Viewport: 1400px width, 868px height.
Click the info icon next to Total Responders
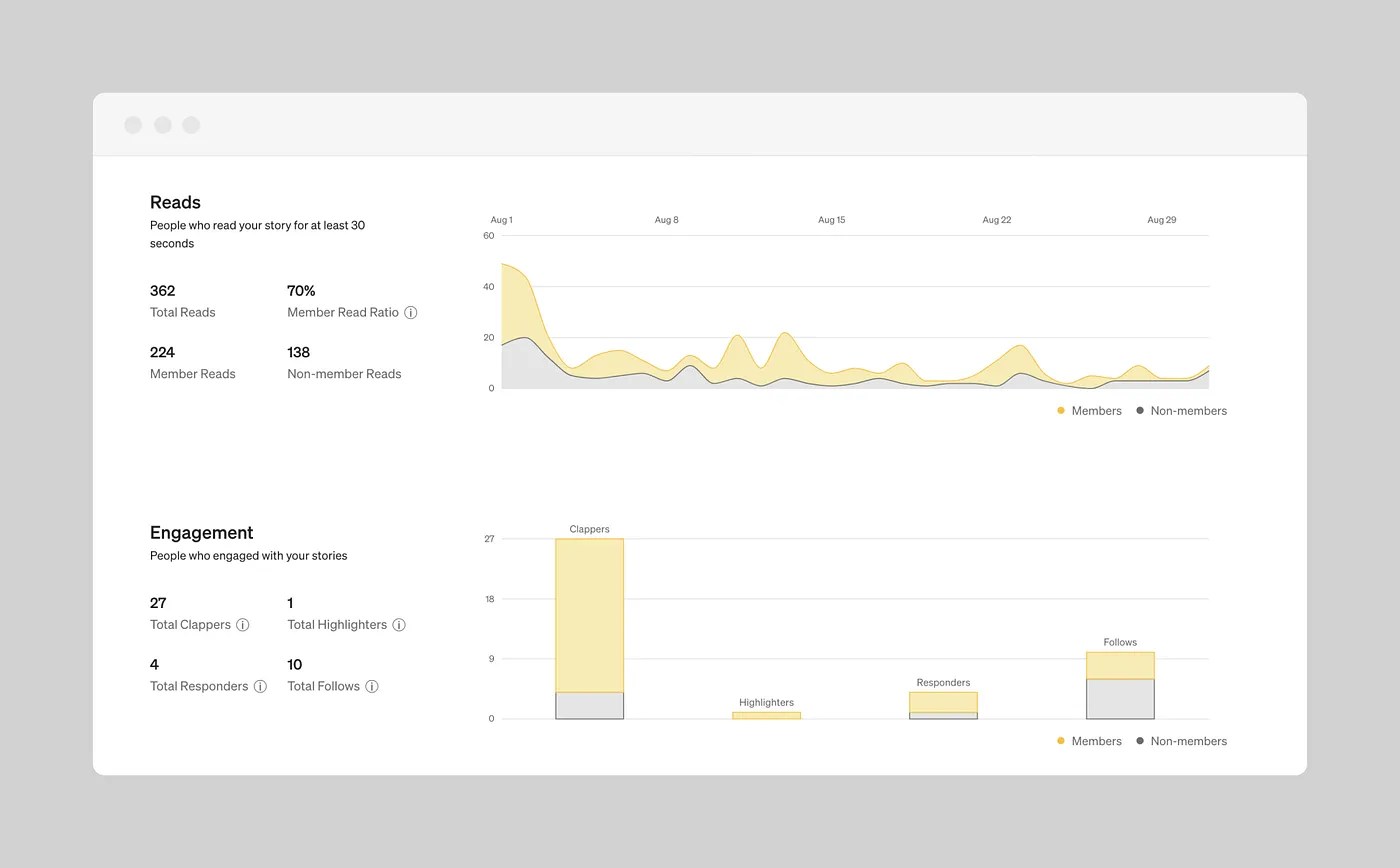pyautogui.click(x=260, y=687)
